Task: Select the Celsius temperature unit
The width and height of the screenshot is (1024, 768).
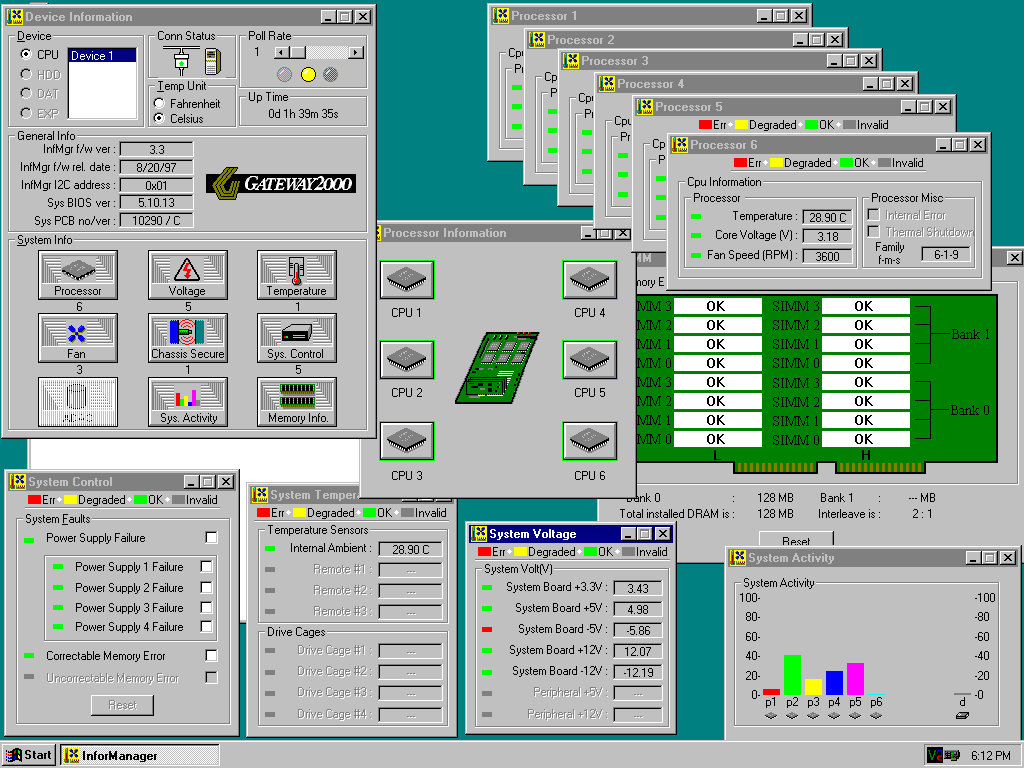Action: pos(160,118)
